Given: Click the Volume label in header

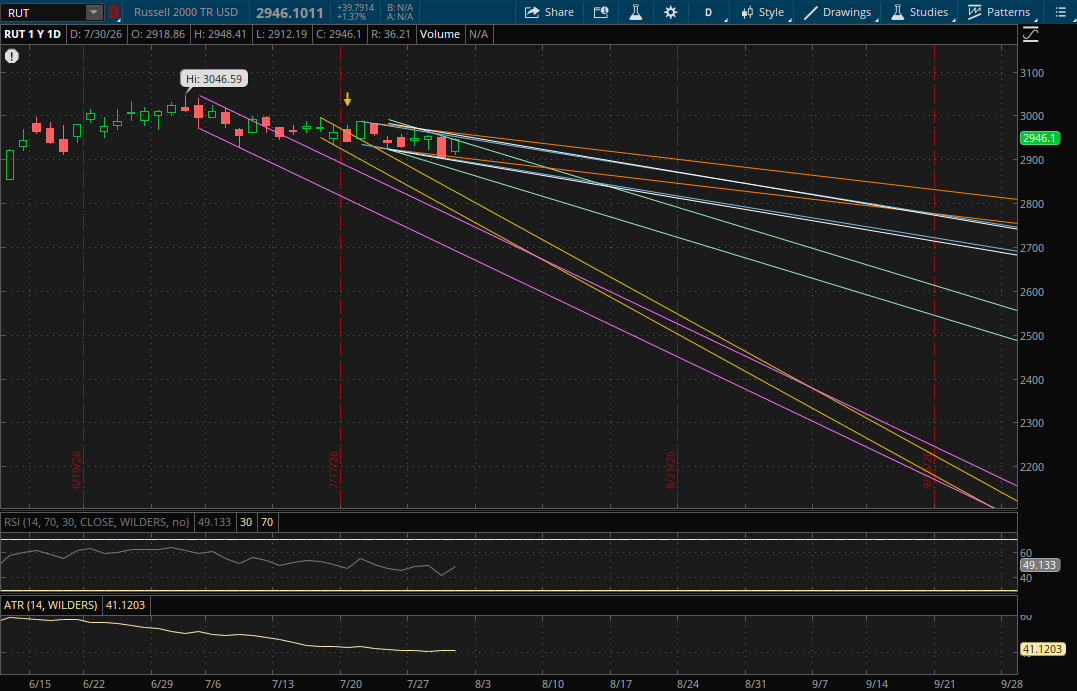Looking at the screenshot, I should coord(440,34).
